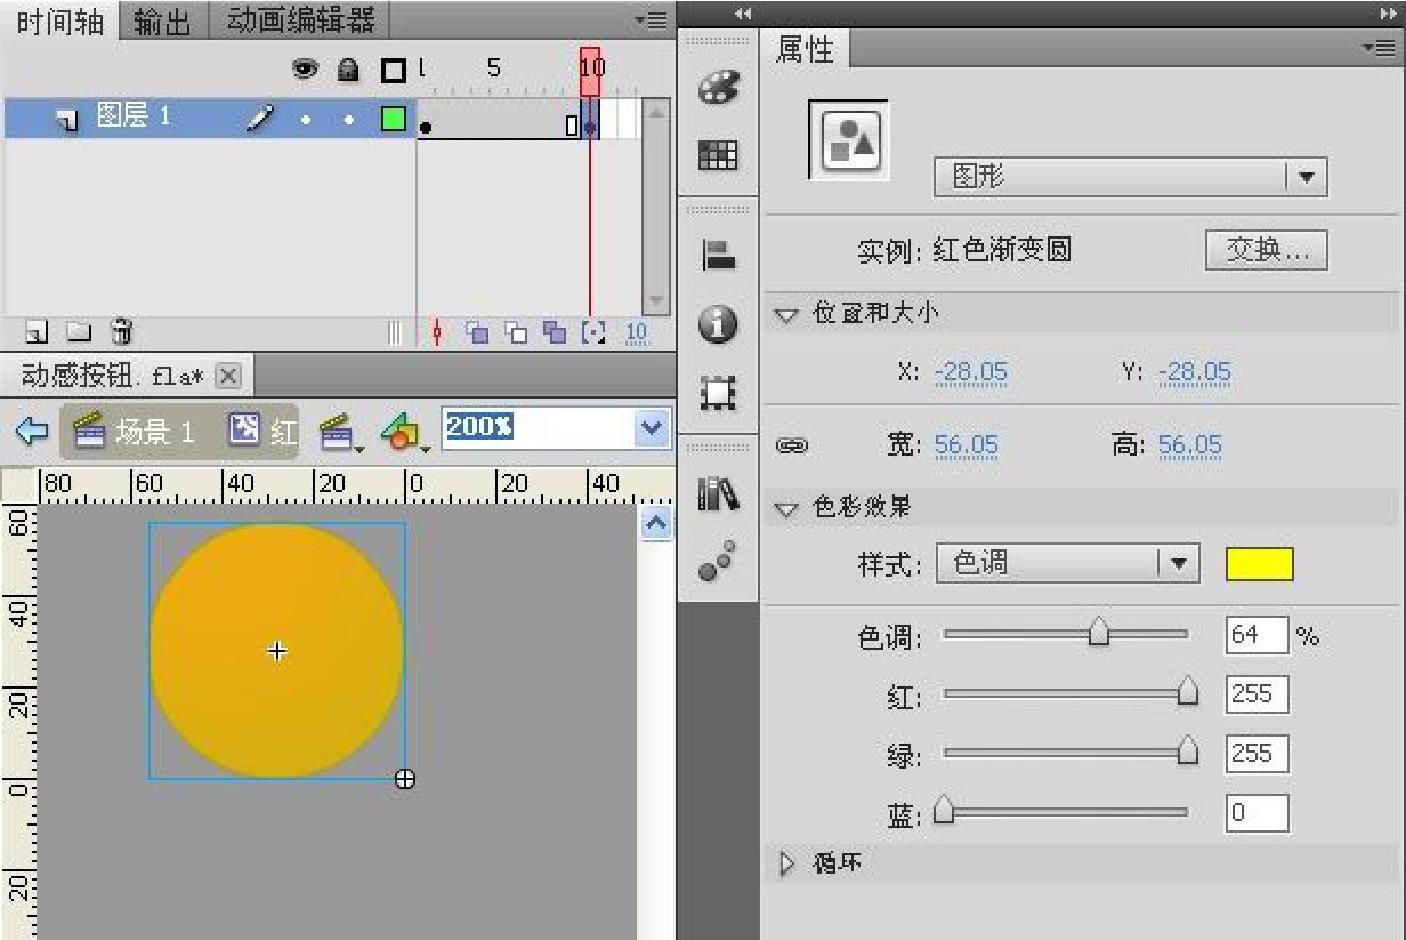Screen dimensions: 1406x940
Task: Click the yellow tint color swatch
Action: click(x=1259, y=564)
